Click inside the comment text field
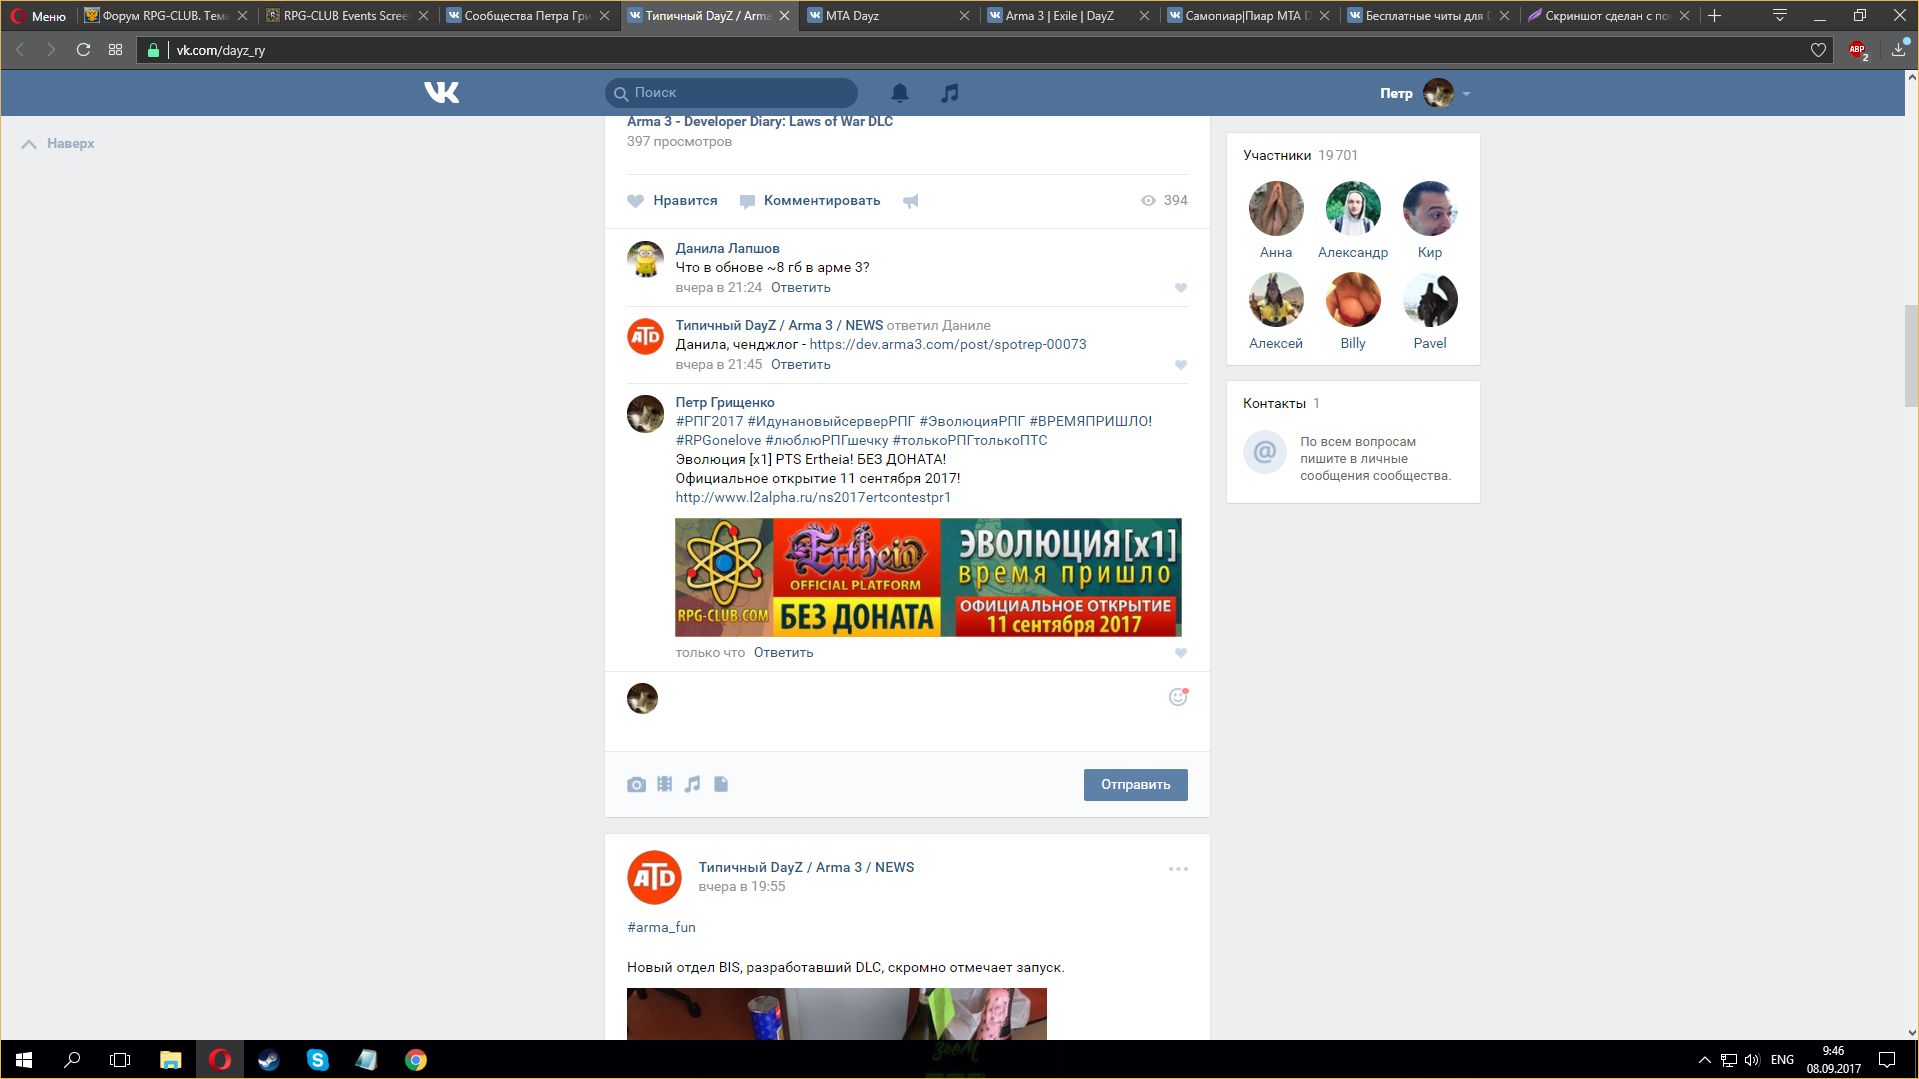This screenshot has height=1079, width=1919. (910, 711)
